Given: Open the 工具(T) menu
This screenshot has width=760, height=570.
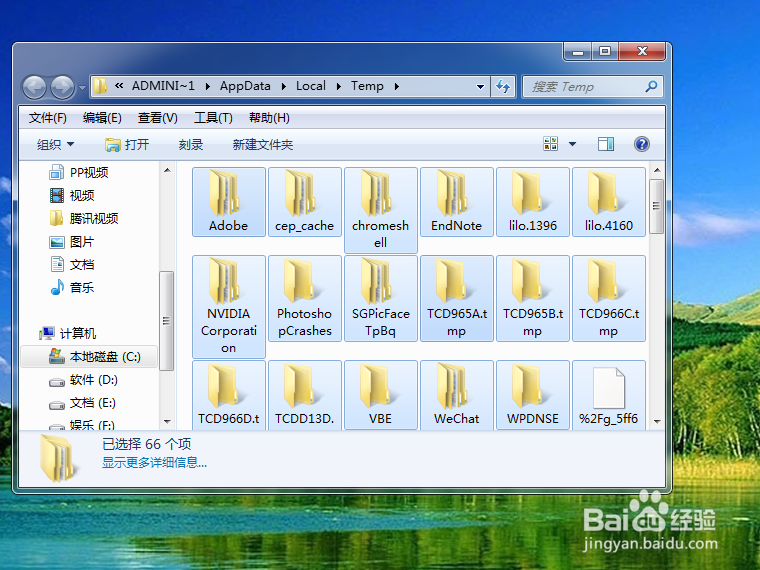Looking at the screenshot, I should point(213,118).
